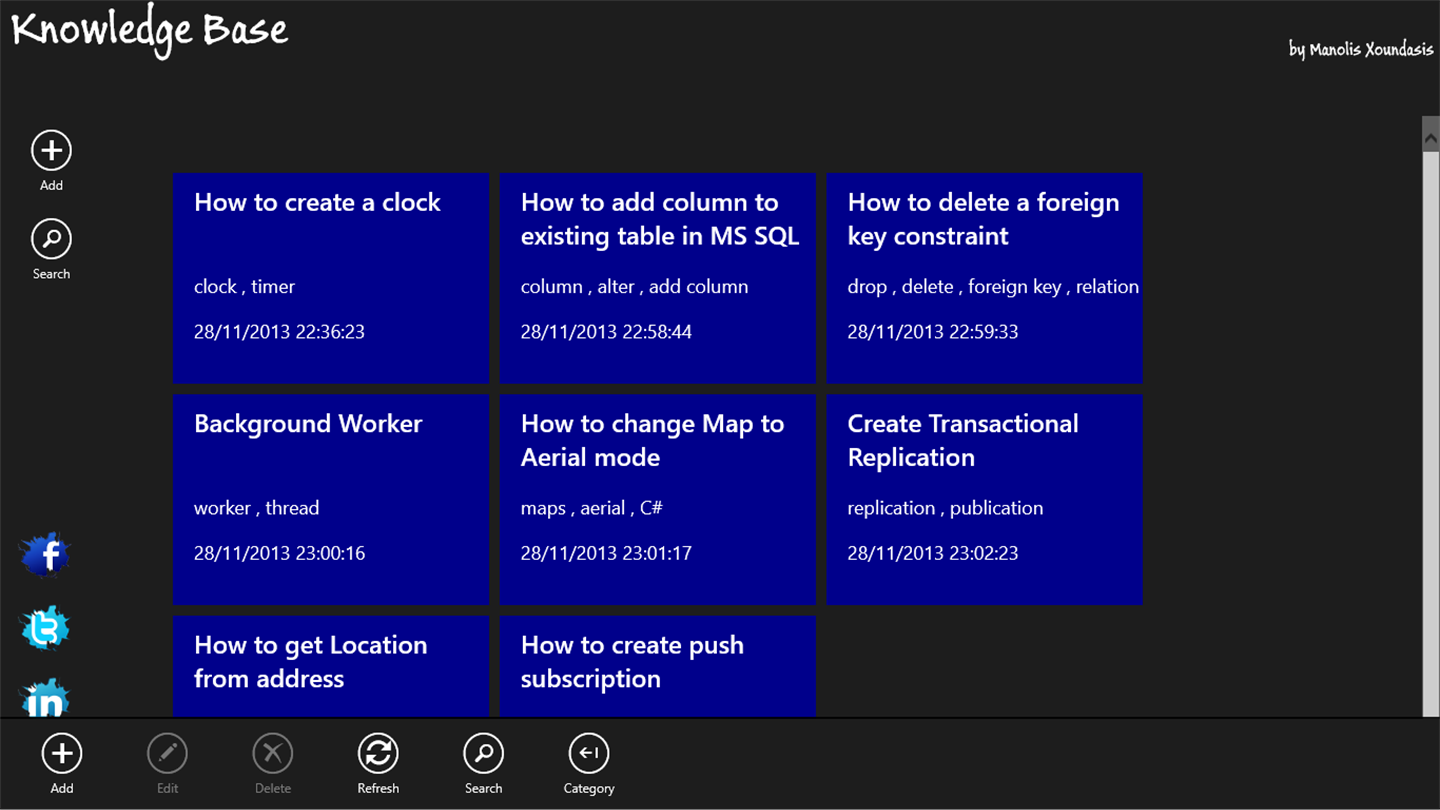Open the LinkedIn link icon
The image size is (1440, 810).
point(45,699)
